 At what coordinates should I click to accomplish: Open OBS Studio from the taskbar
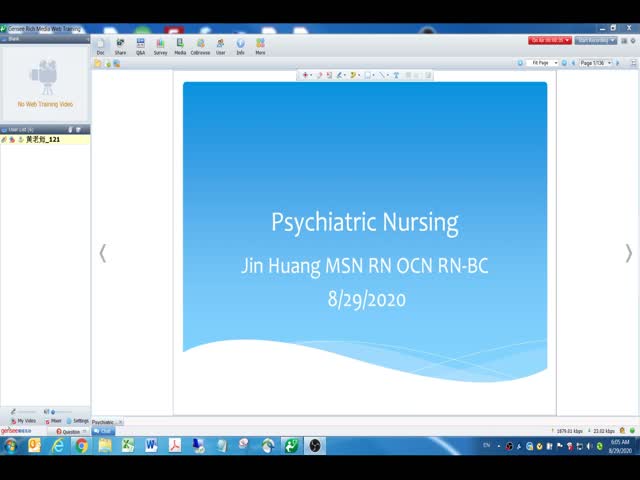315,446
